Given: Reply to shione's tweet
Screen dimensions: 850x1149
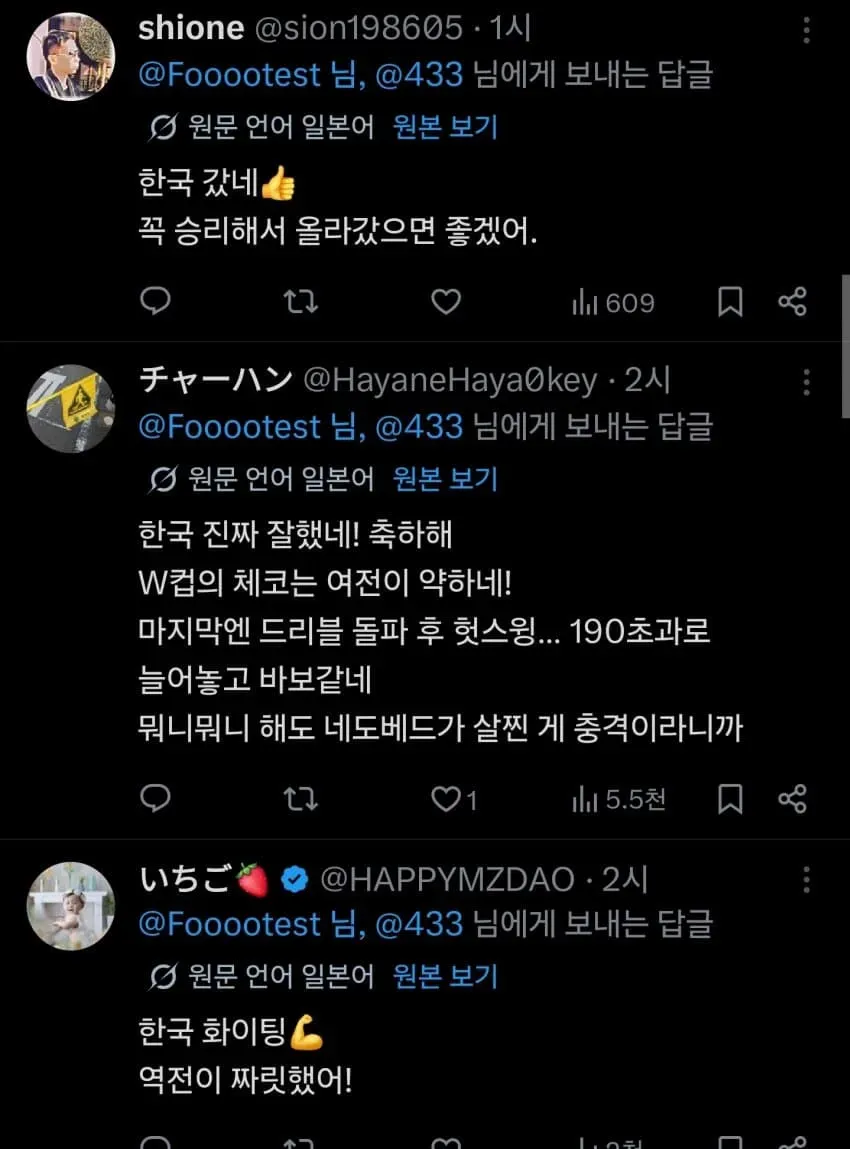Looking at the screenshot, I should click(155, 301).
